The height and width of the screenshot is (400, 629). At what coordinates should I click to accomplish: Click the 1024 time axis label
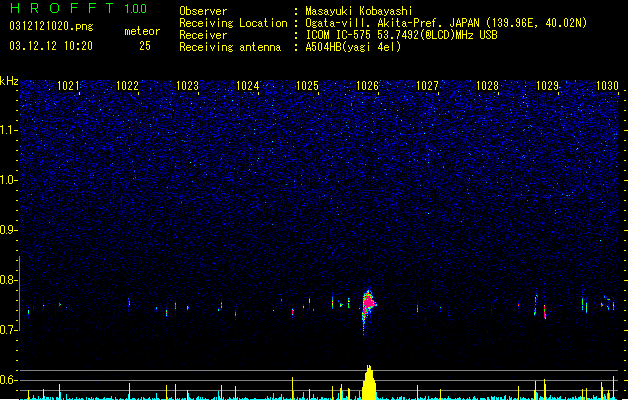click(248, 86)
